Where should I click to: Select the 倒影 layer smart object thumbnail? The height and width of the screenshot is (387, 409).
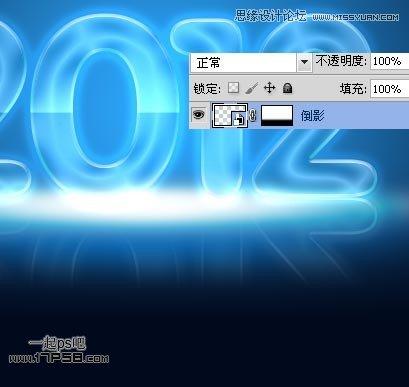[x=230, y=115]
